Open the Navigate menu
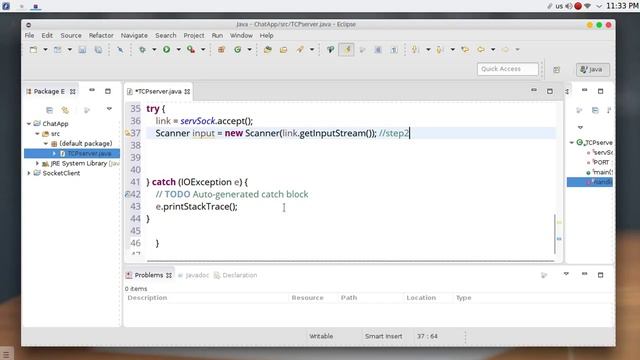This screenshot has height=360, width=640. pyautogui.click(x=134, y=36)
